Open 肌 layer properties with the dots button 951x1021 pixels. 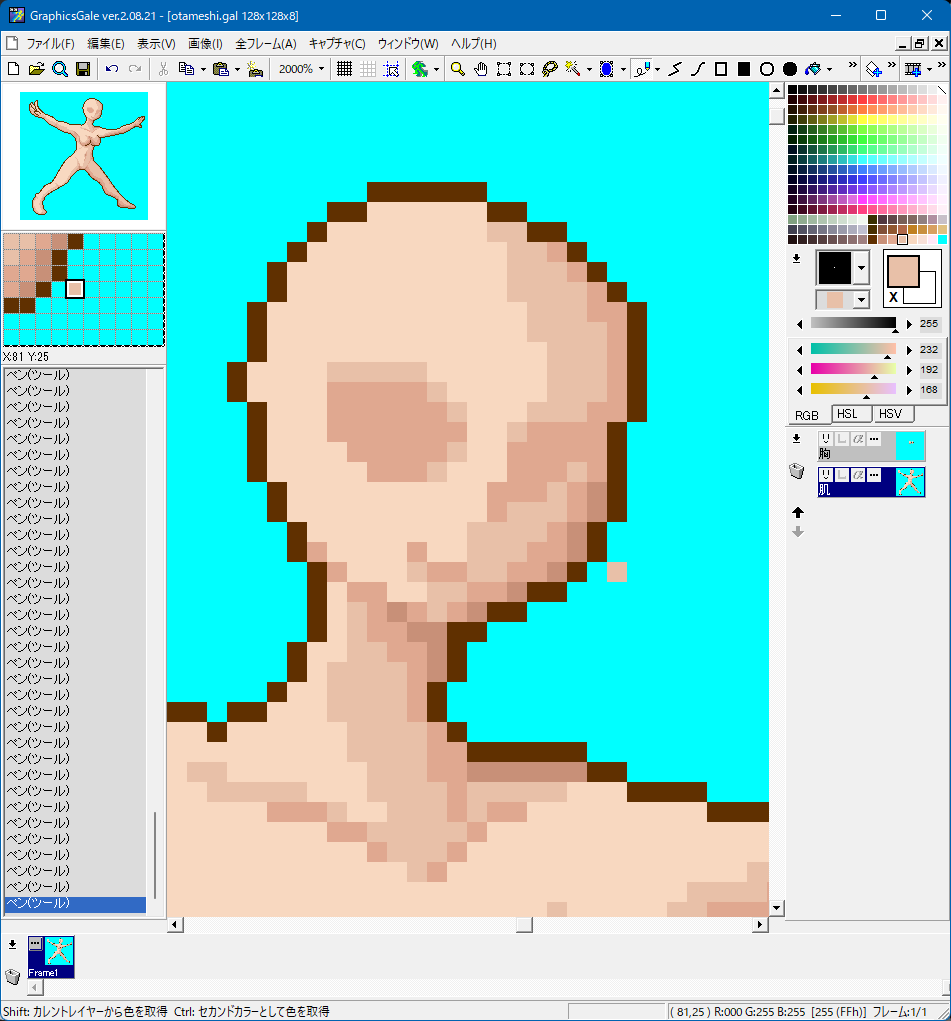[x=874, y=475]
